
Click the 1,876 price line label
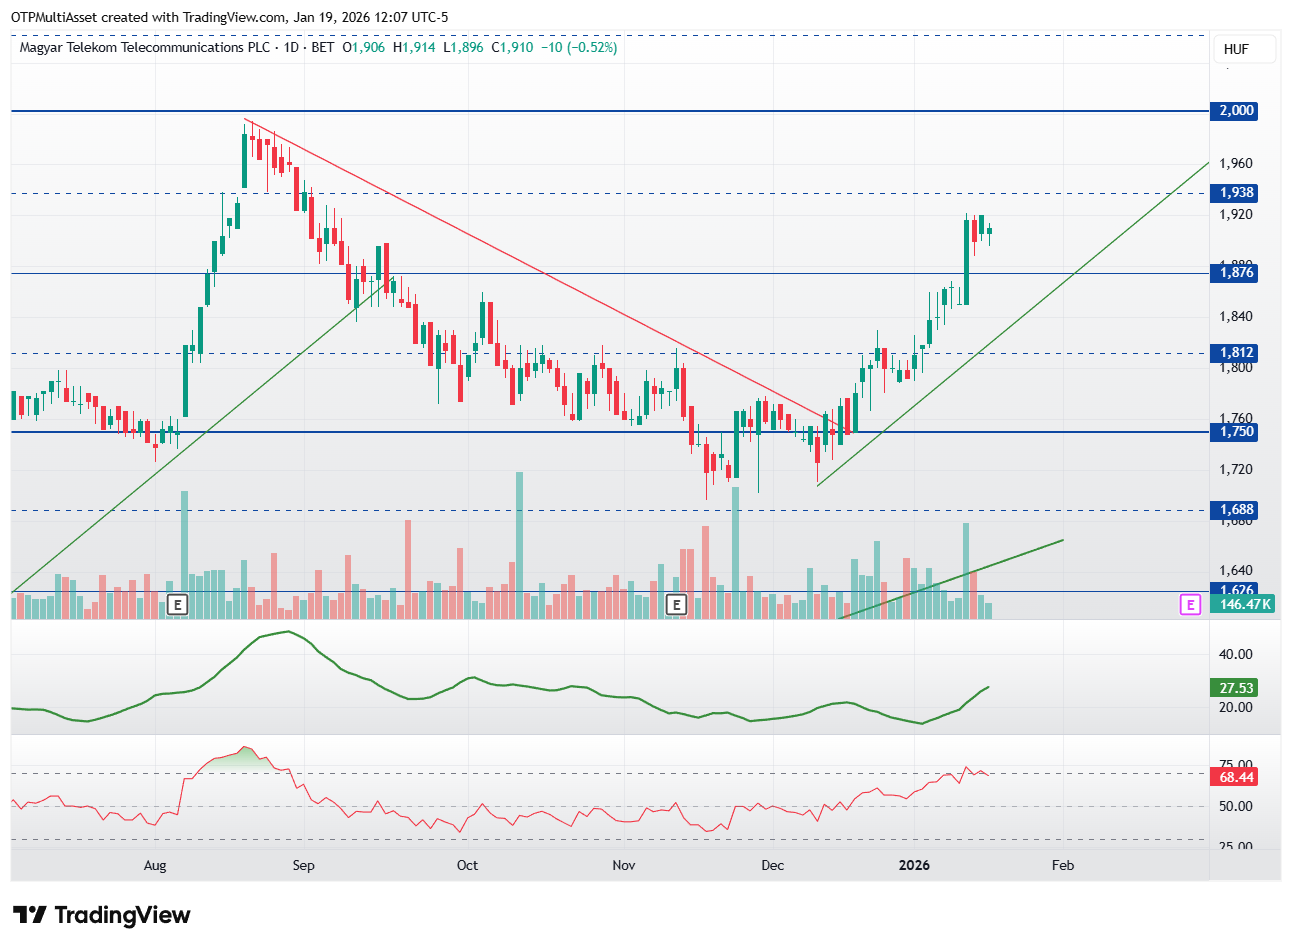tap(1235, 272)
